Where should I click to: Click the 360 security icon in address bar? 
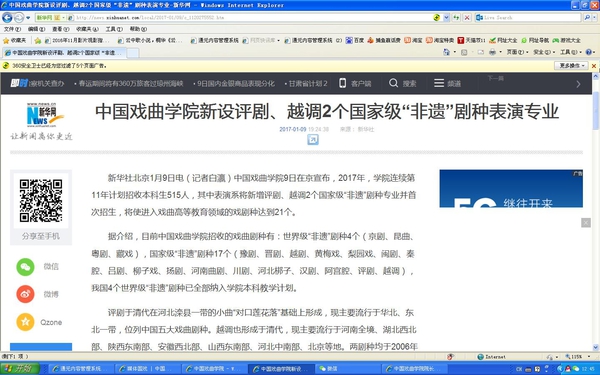click(437, 18)
